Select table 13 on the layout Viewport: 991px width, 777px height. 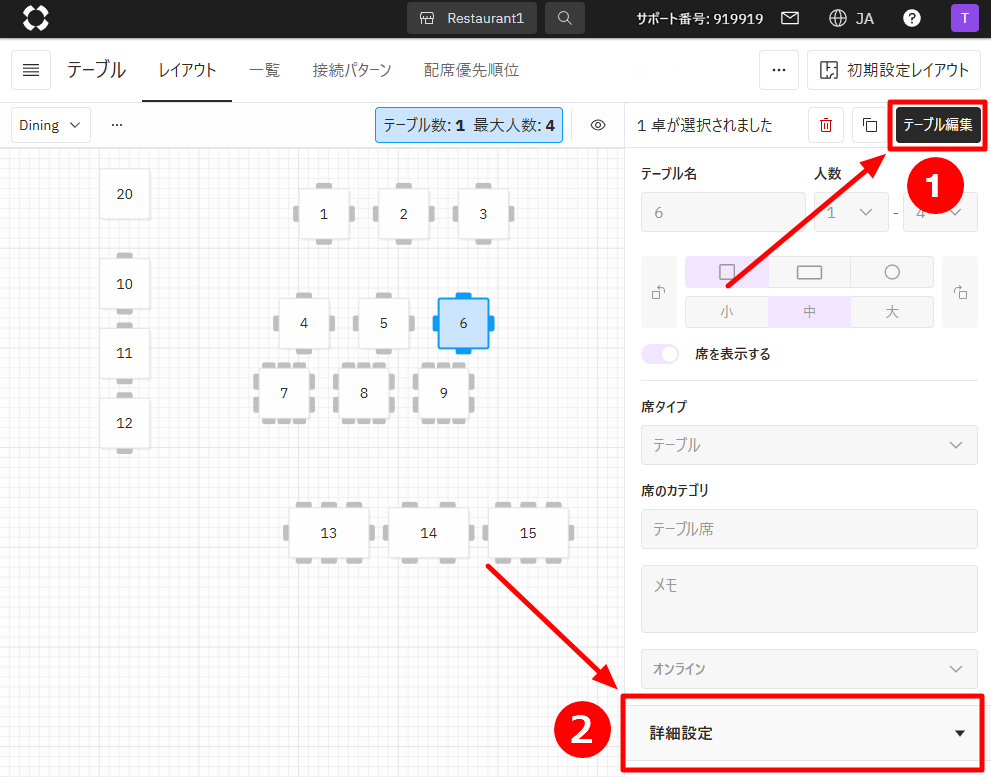(329, 533)
